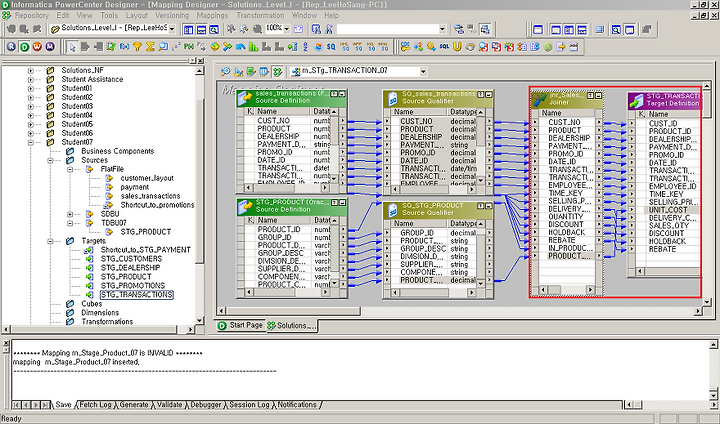Click the green round toolbar icon
Viewport: 720px width, 424px height.
[548, 47]
